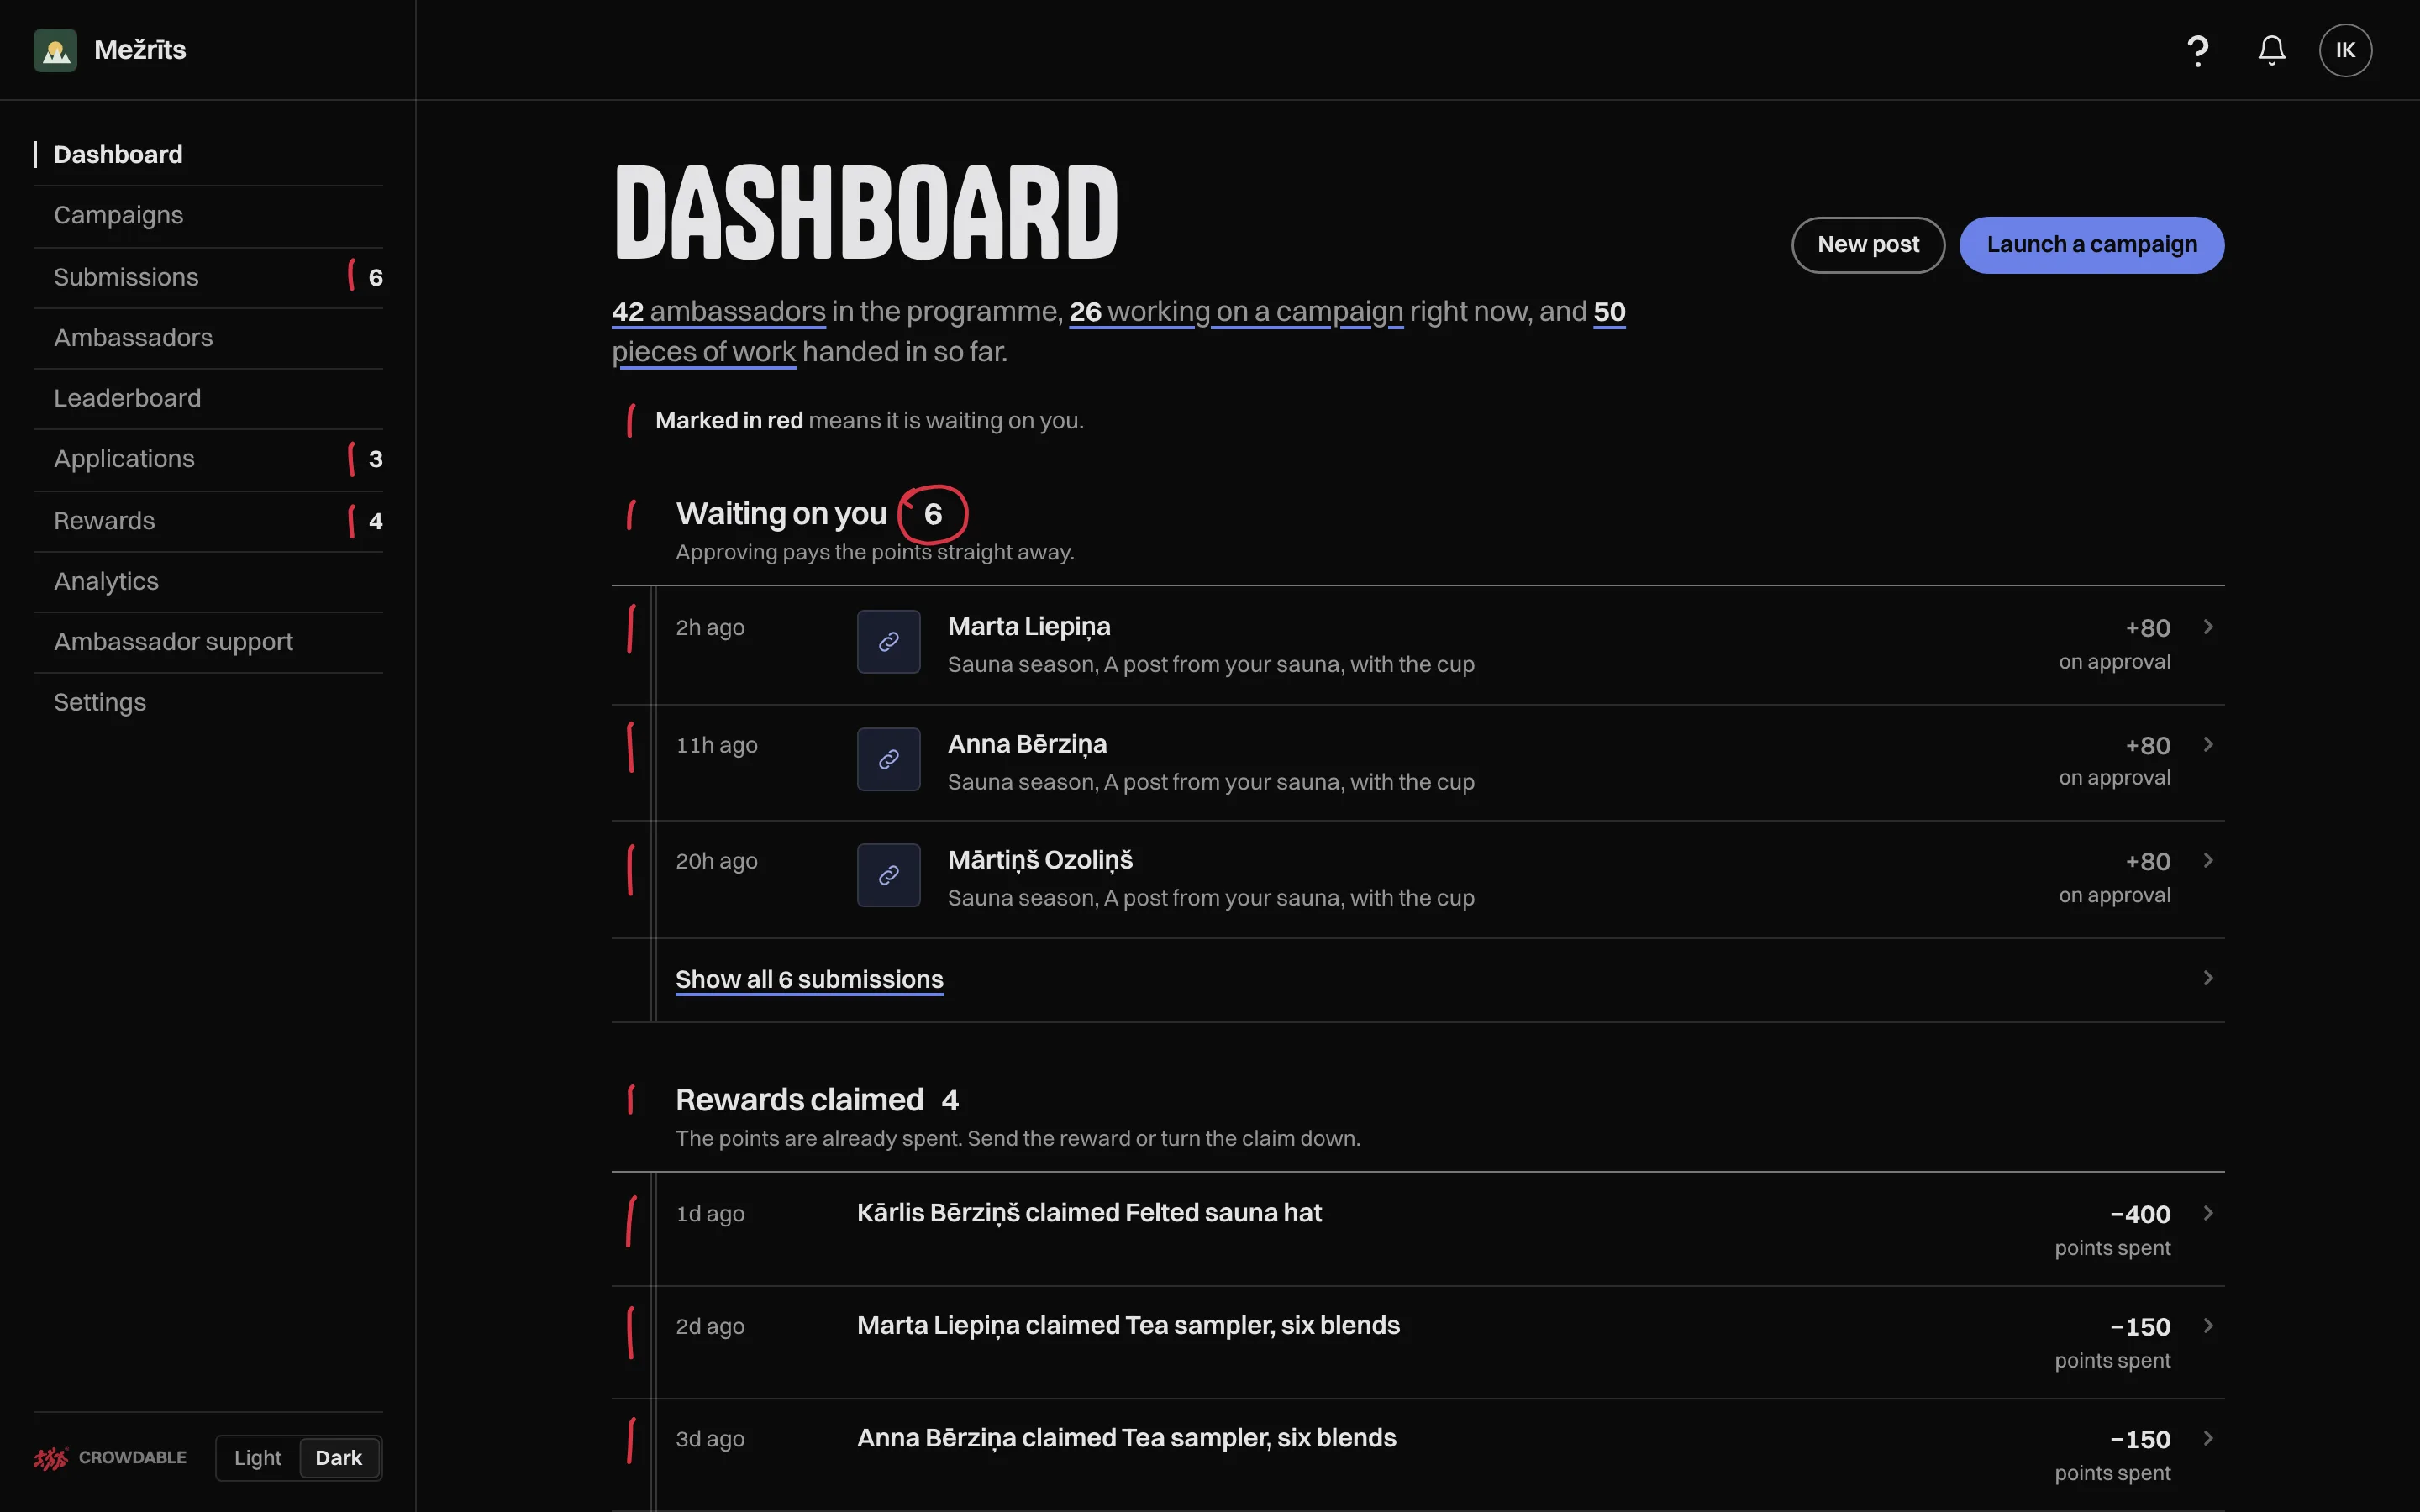Open chevron for Felted sauna hat claim
This screenshot has height=1512, width=2420.
point(2208,1213)
